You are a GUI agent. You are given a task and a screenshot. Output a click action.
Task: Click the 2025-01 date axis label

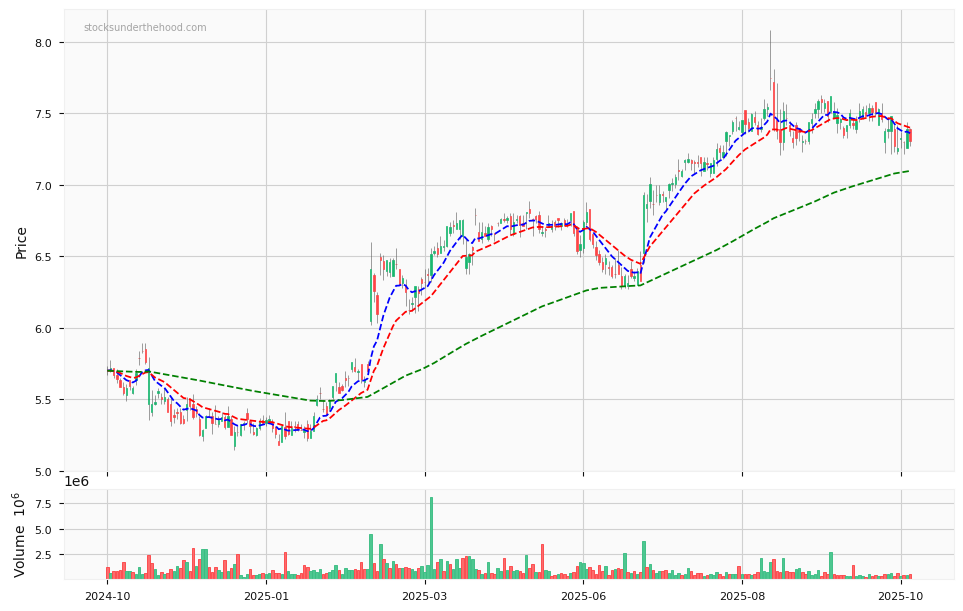[266, 596]
